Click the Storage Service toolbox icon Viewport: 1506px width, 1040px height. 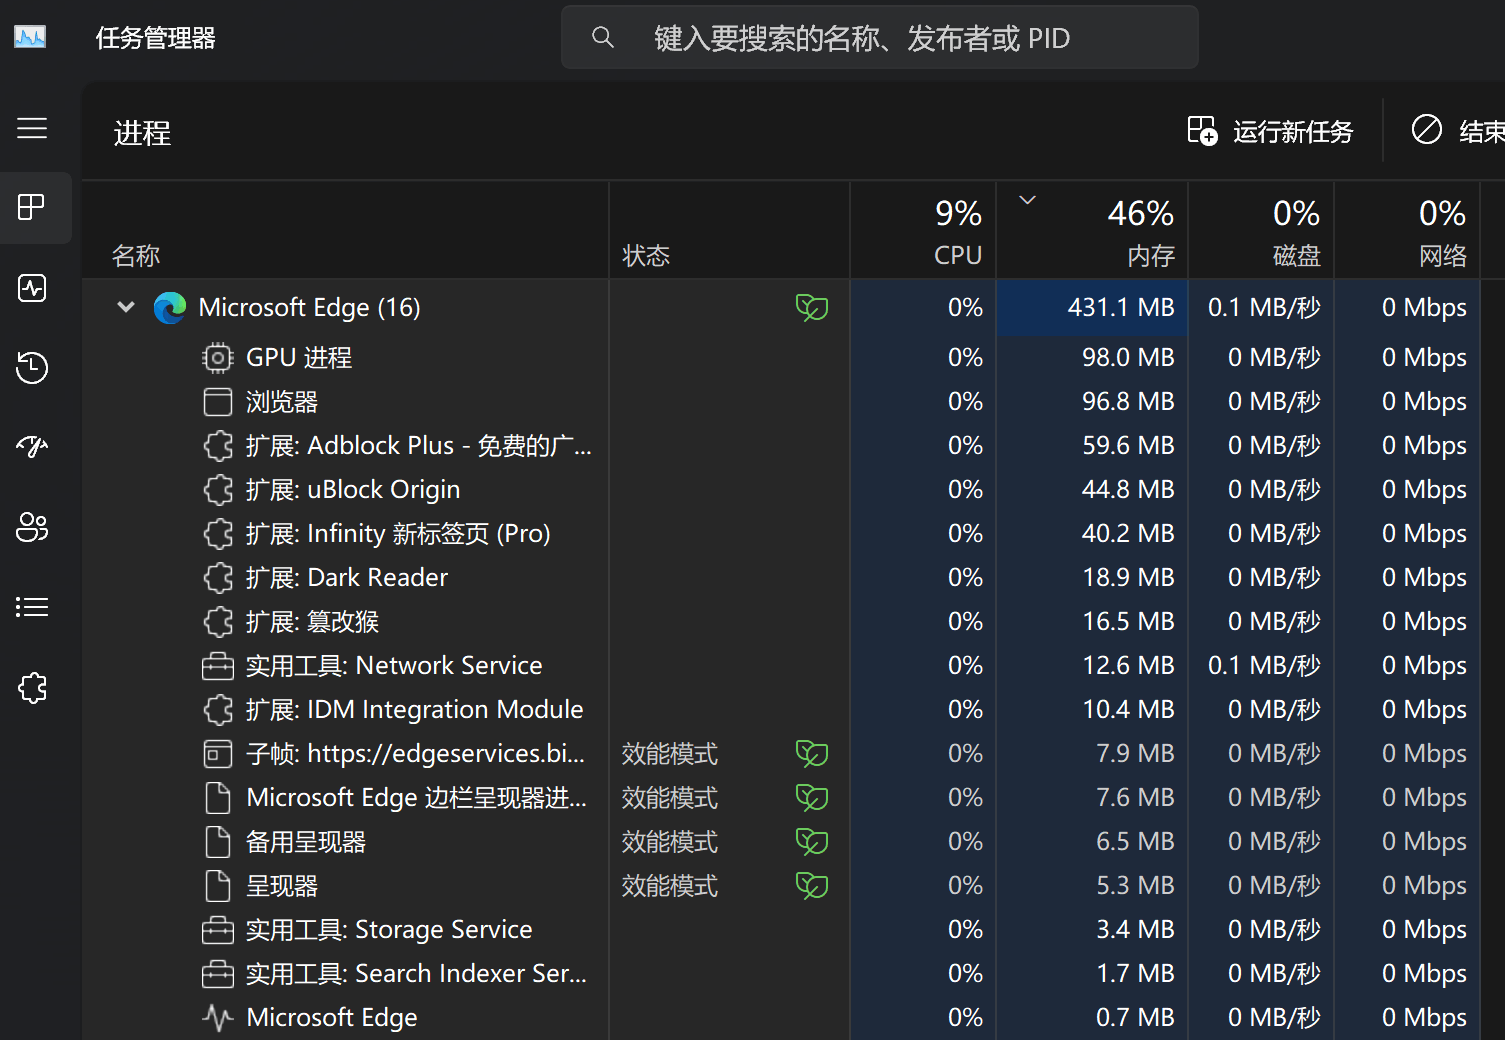click(x=218, y=930)
